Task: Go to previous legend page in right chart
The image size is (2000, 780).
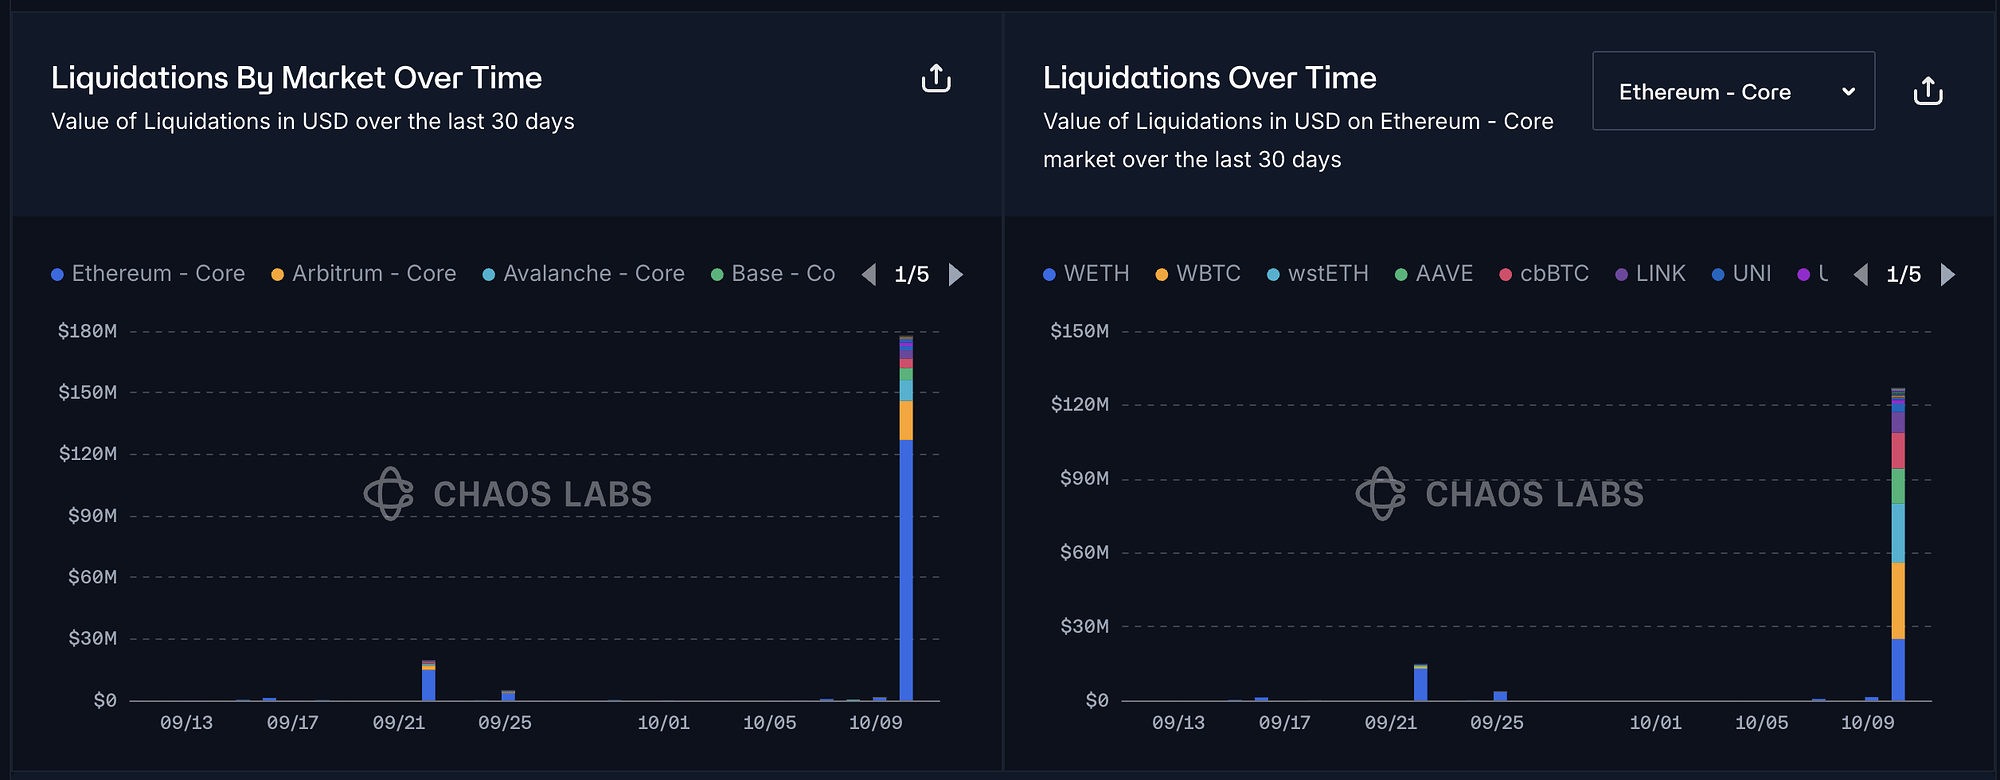Action: point(1860,274)
